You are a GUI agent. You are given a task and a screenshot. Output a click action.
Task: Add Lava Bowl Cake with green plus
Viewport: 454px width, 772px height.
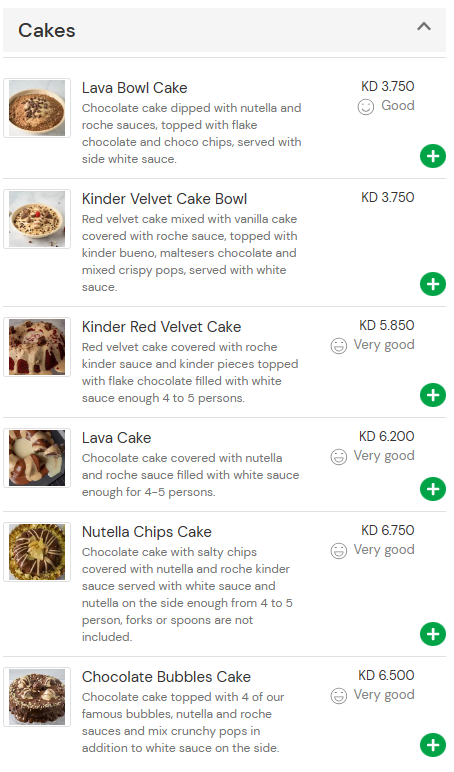pyautogui.click(x=433, y=156)
